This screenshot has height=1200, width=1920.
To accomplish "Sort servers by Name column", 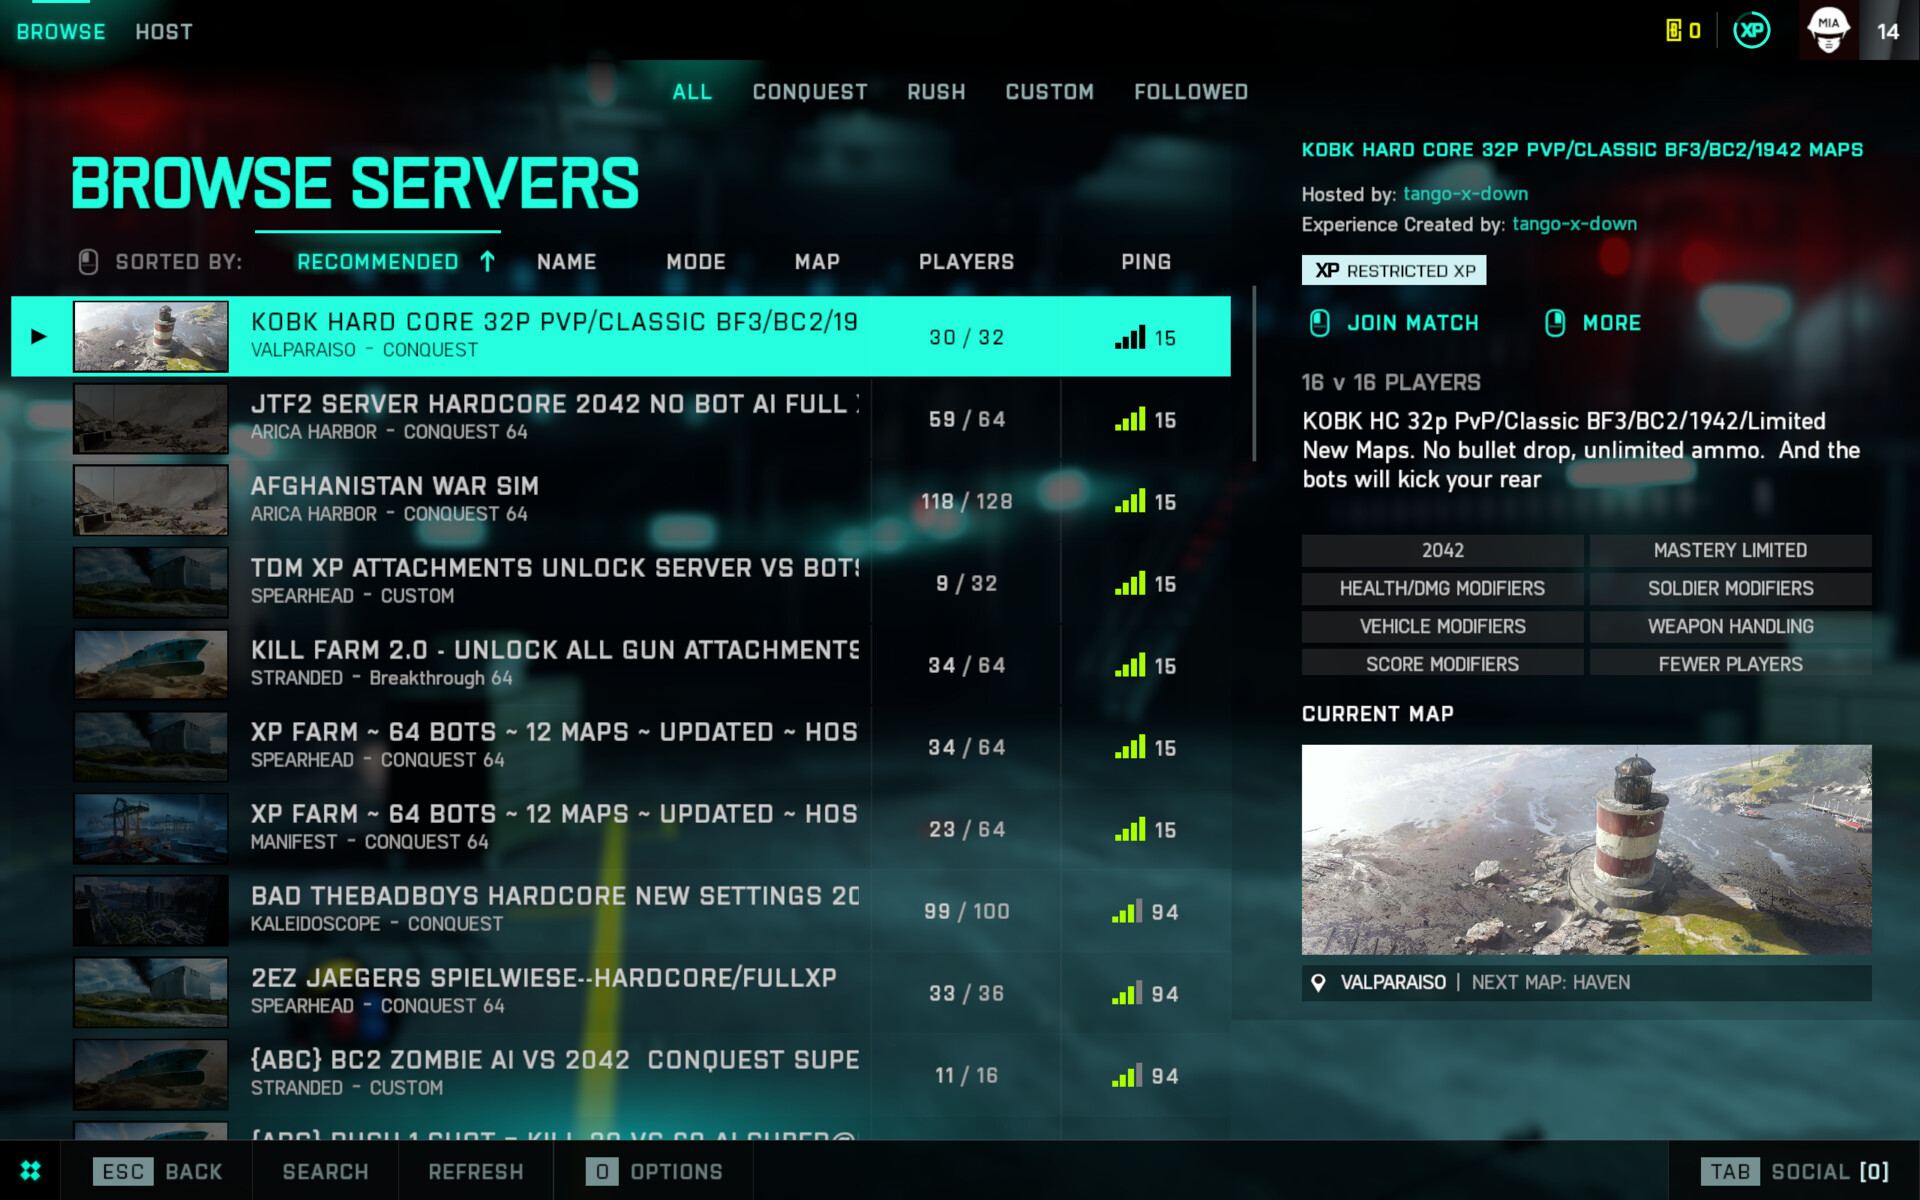I will [566, 262].
